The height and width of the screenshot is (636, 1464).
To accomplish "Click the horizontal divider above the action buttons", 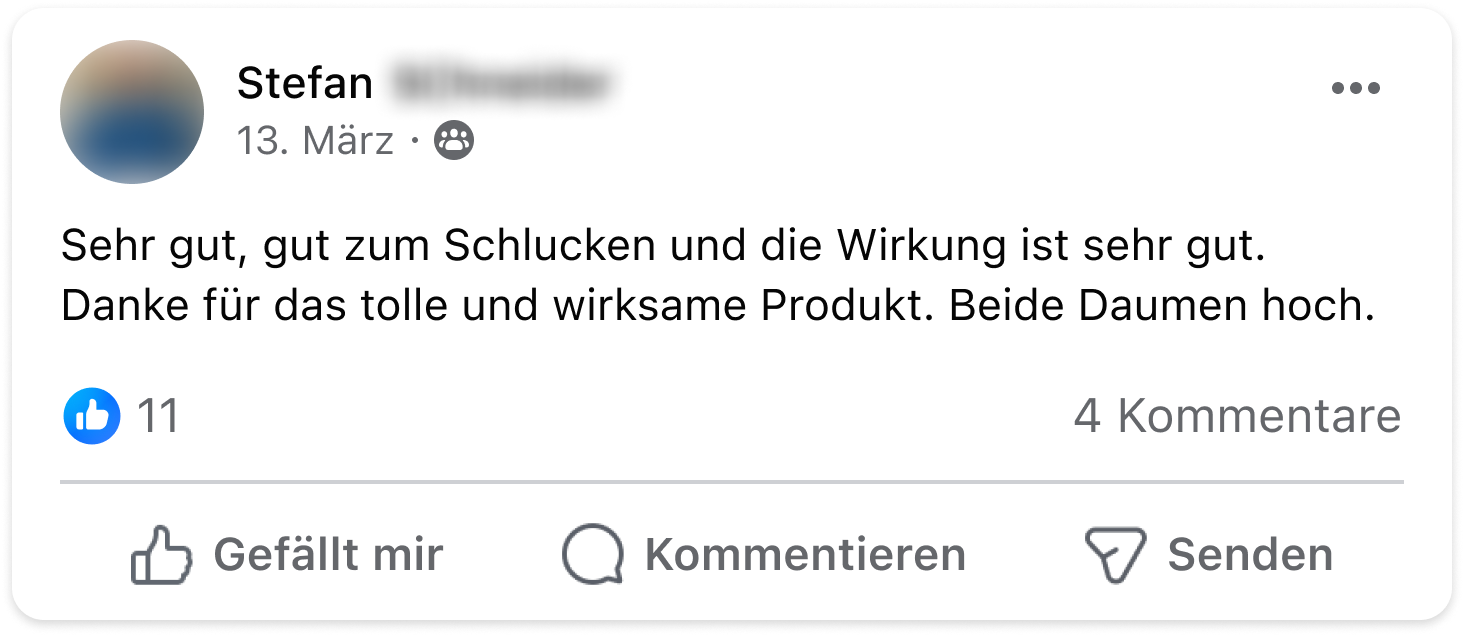I will [732, 482].
